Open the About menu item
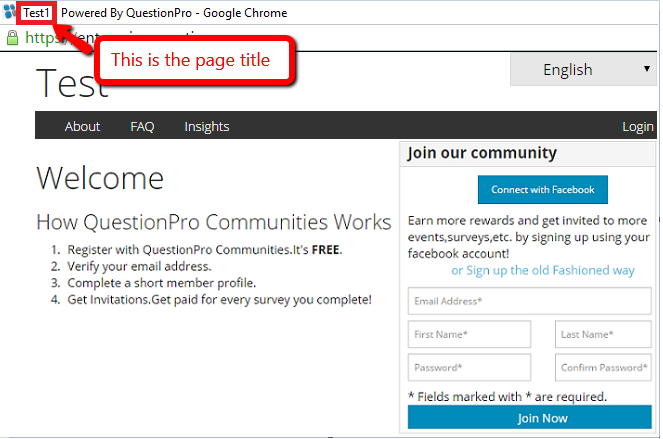This screenshot has width=663, height=439. (82, 126)
